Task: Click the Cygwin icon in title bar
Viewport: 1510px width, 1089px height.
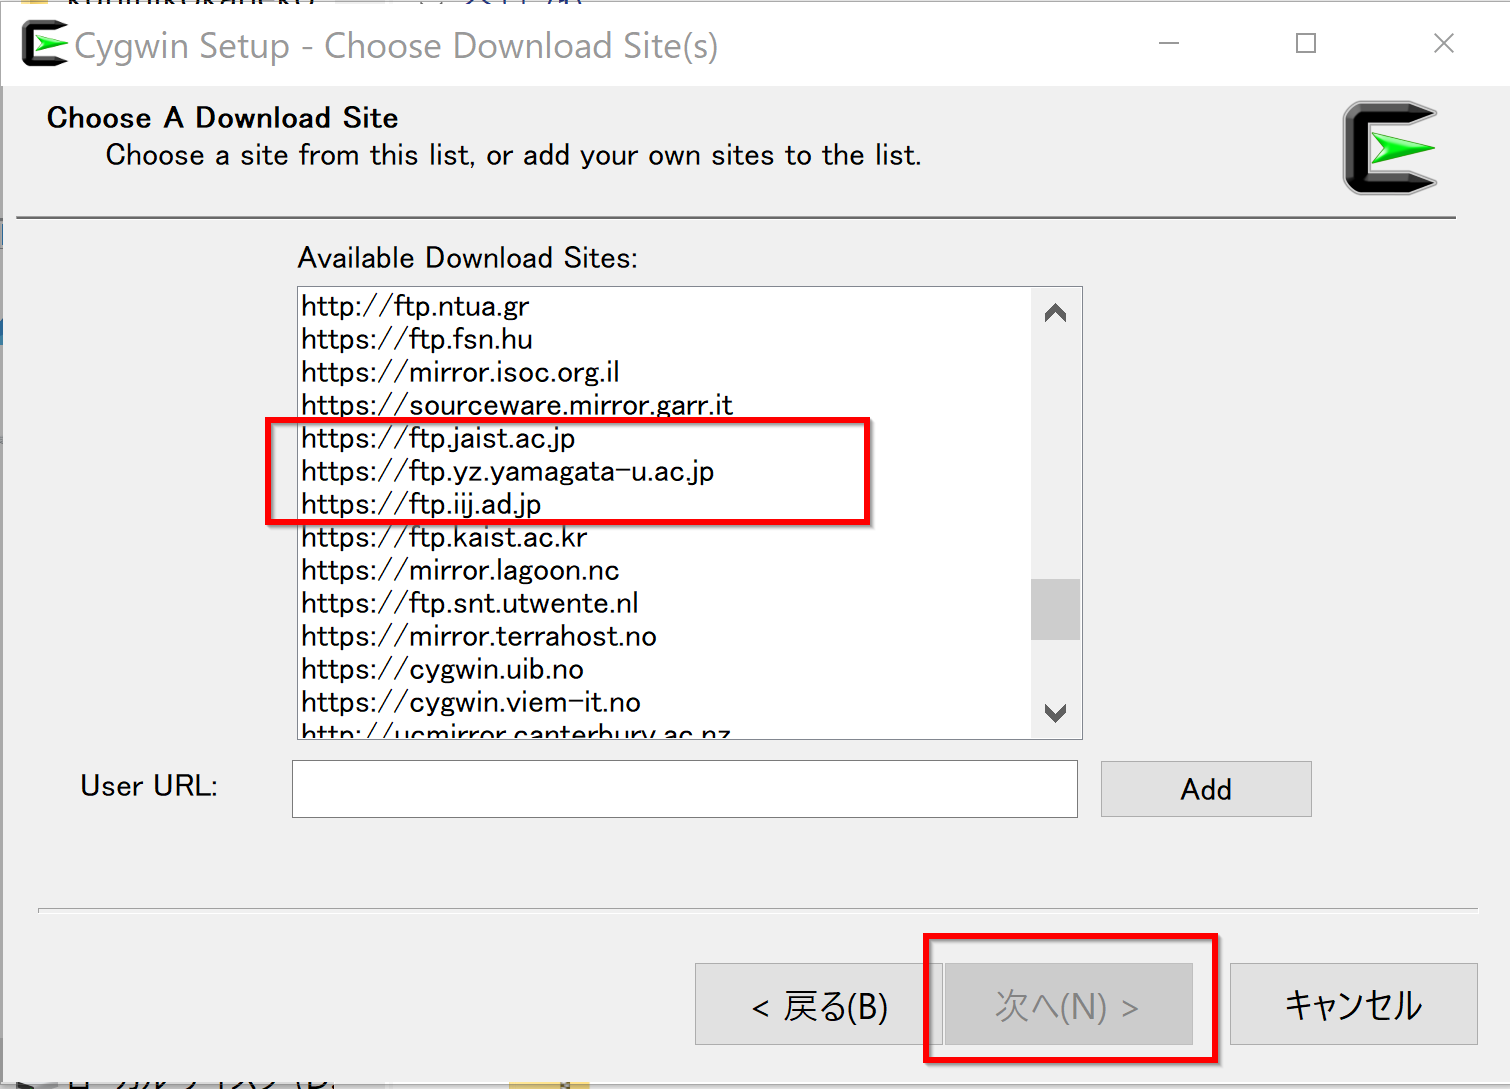Action: tap(45, 44)
